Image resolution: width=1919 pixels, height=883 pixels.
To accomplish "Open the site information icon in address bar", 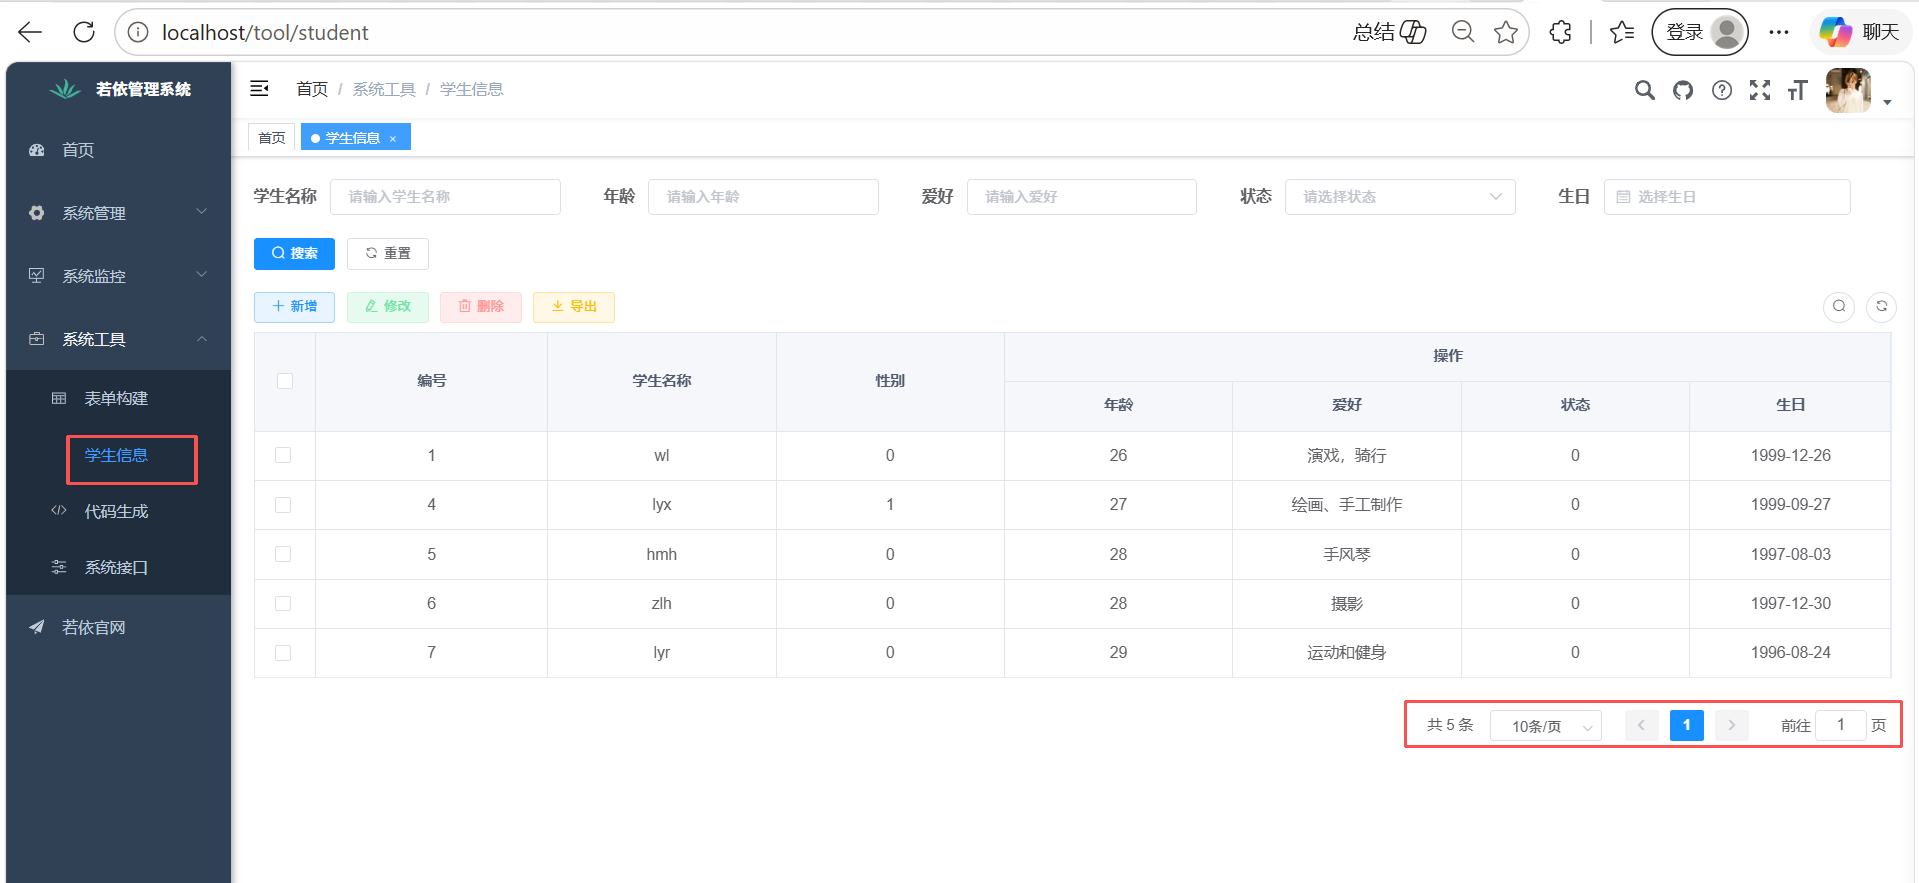I will coord(138,32).
